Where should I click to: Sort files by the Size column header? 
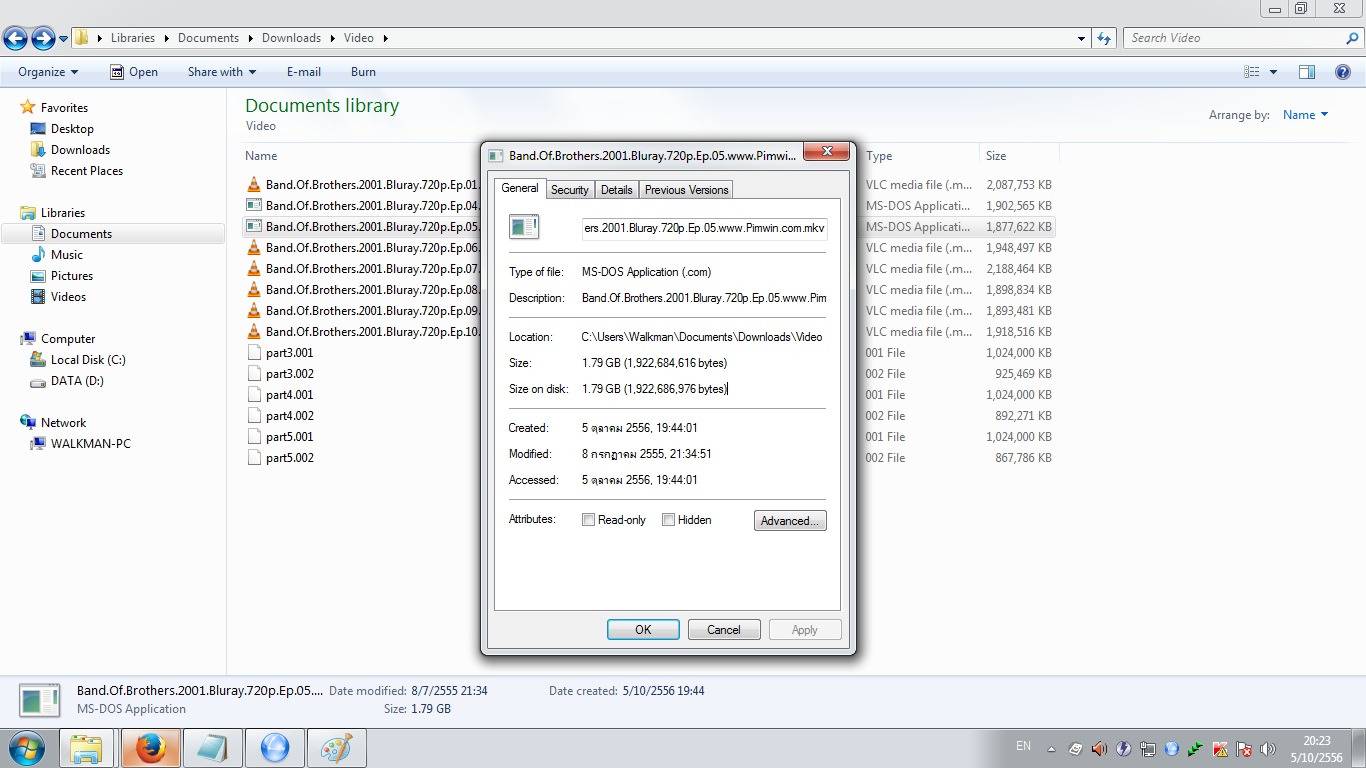(x=1019, y=156)
